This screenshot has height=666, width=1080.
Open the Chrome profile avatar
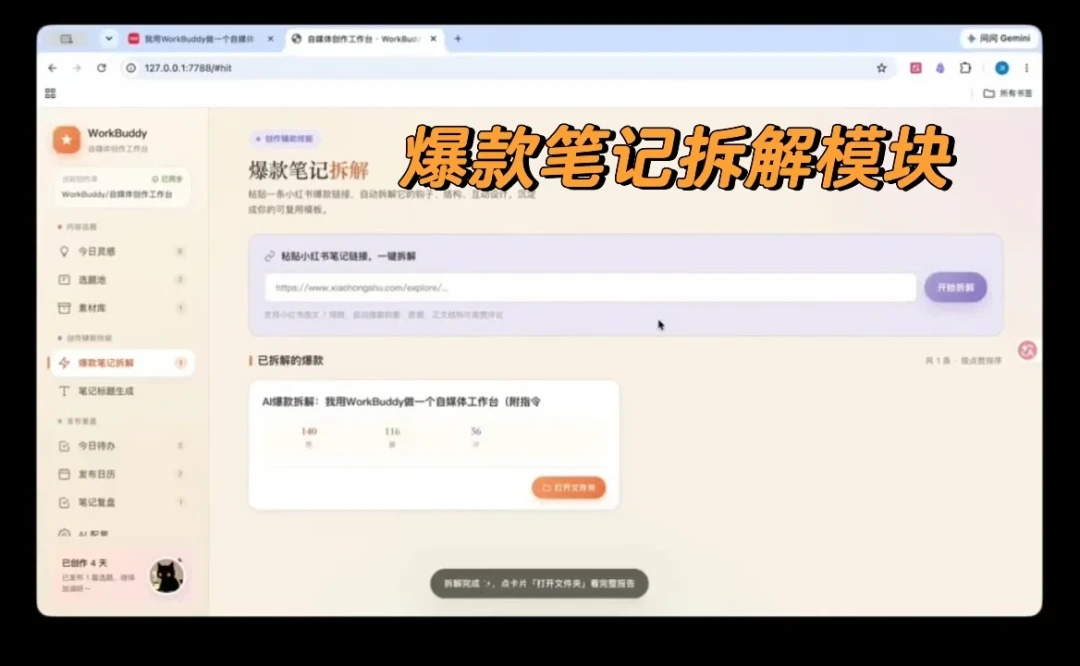tap(1001, 67)
